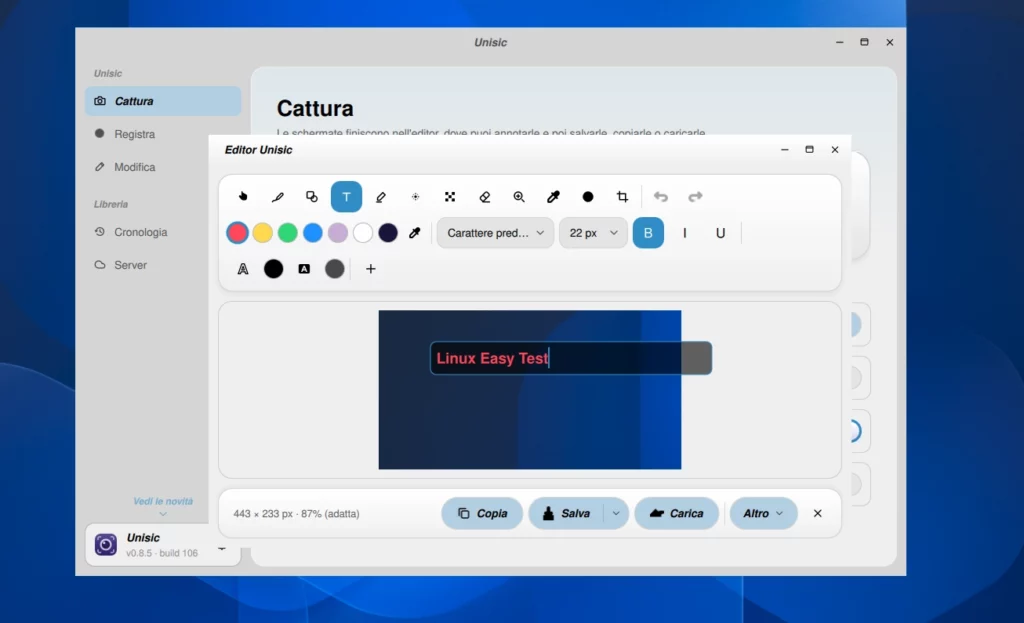Save the image with Salva

coord(566,513)
